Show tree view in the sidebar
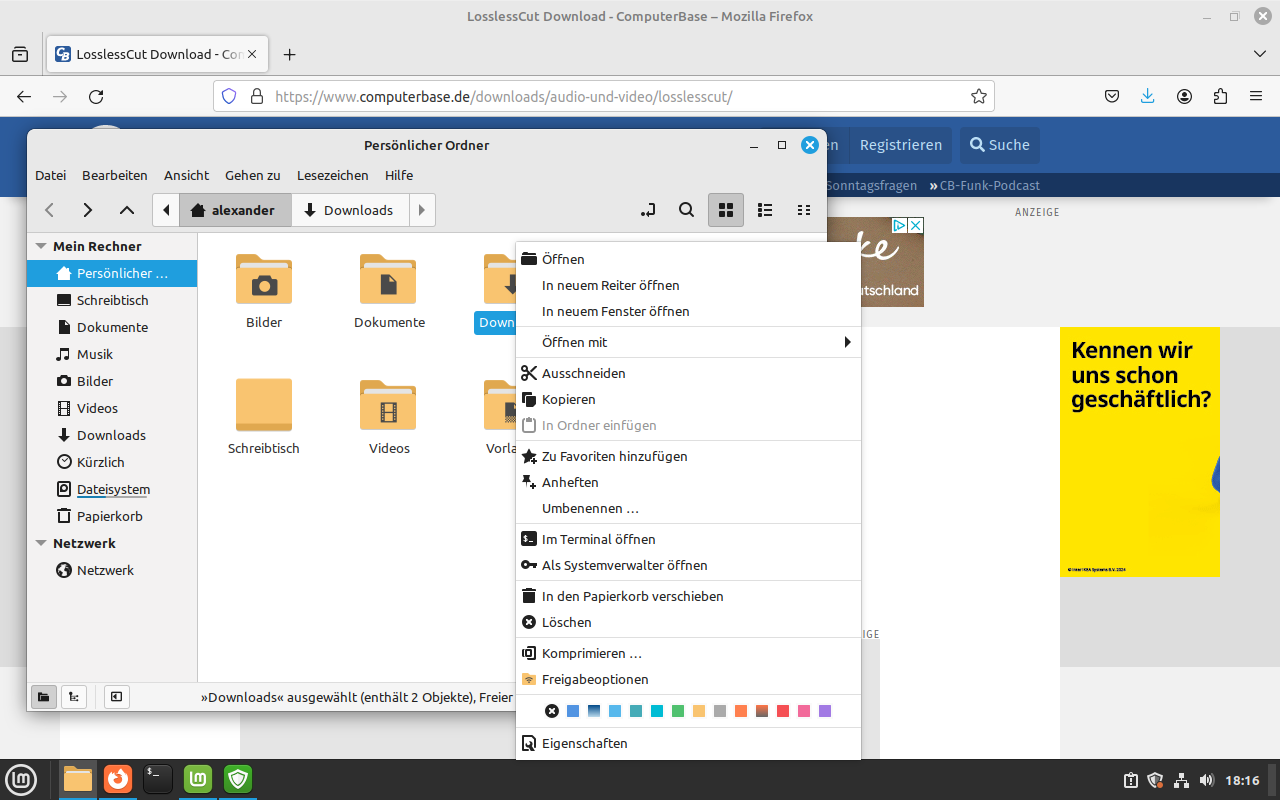 coord(74,696)
